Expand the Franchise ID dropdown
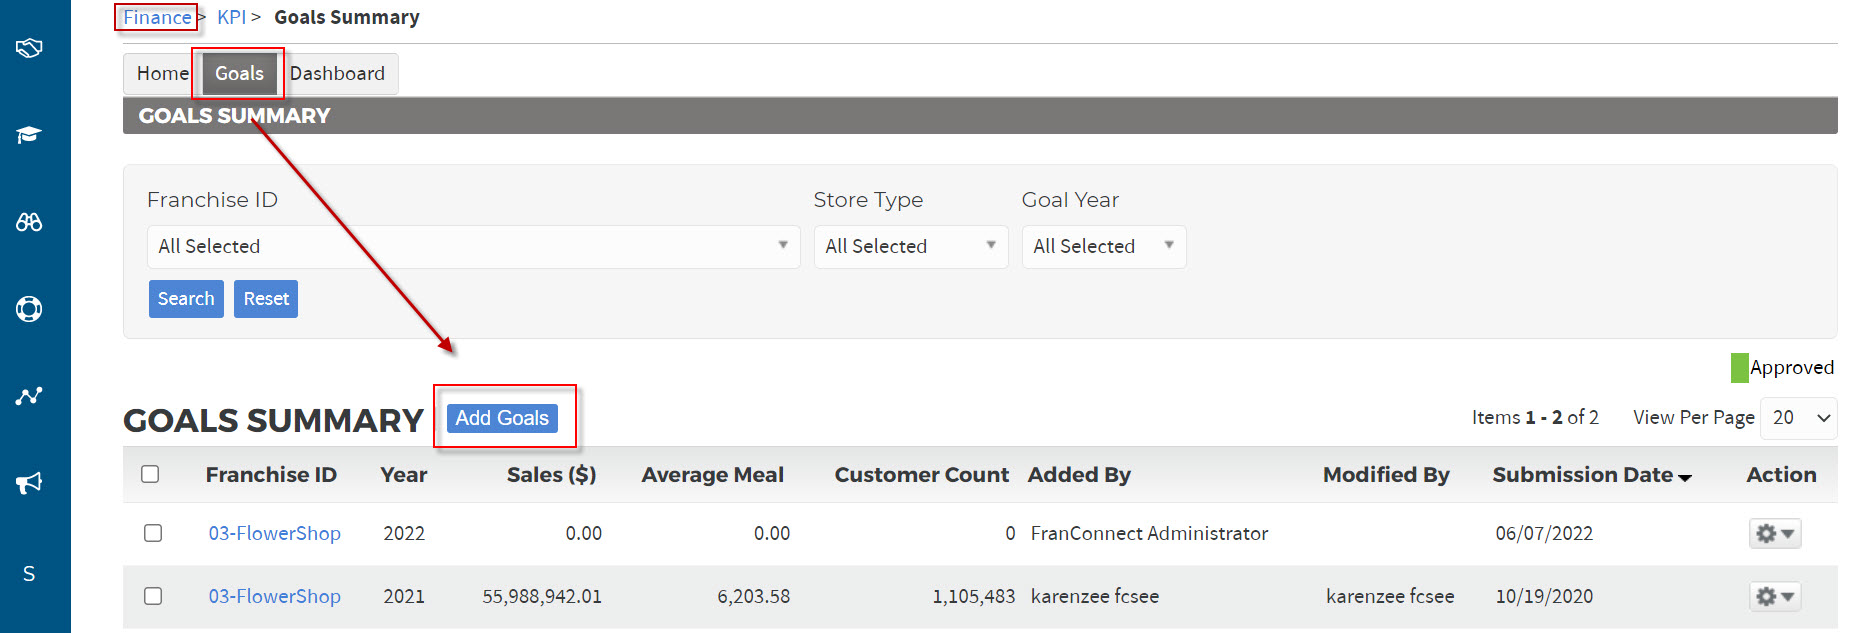The image size is (1868, 633). tap(473, 247)
